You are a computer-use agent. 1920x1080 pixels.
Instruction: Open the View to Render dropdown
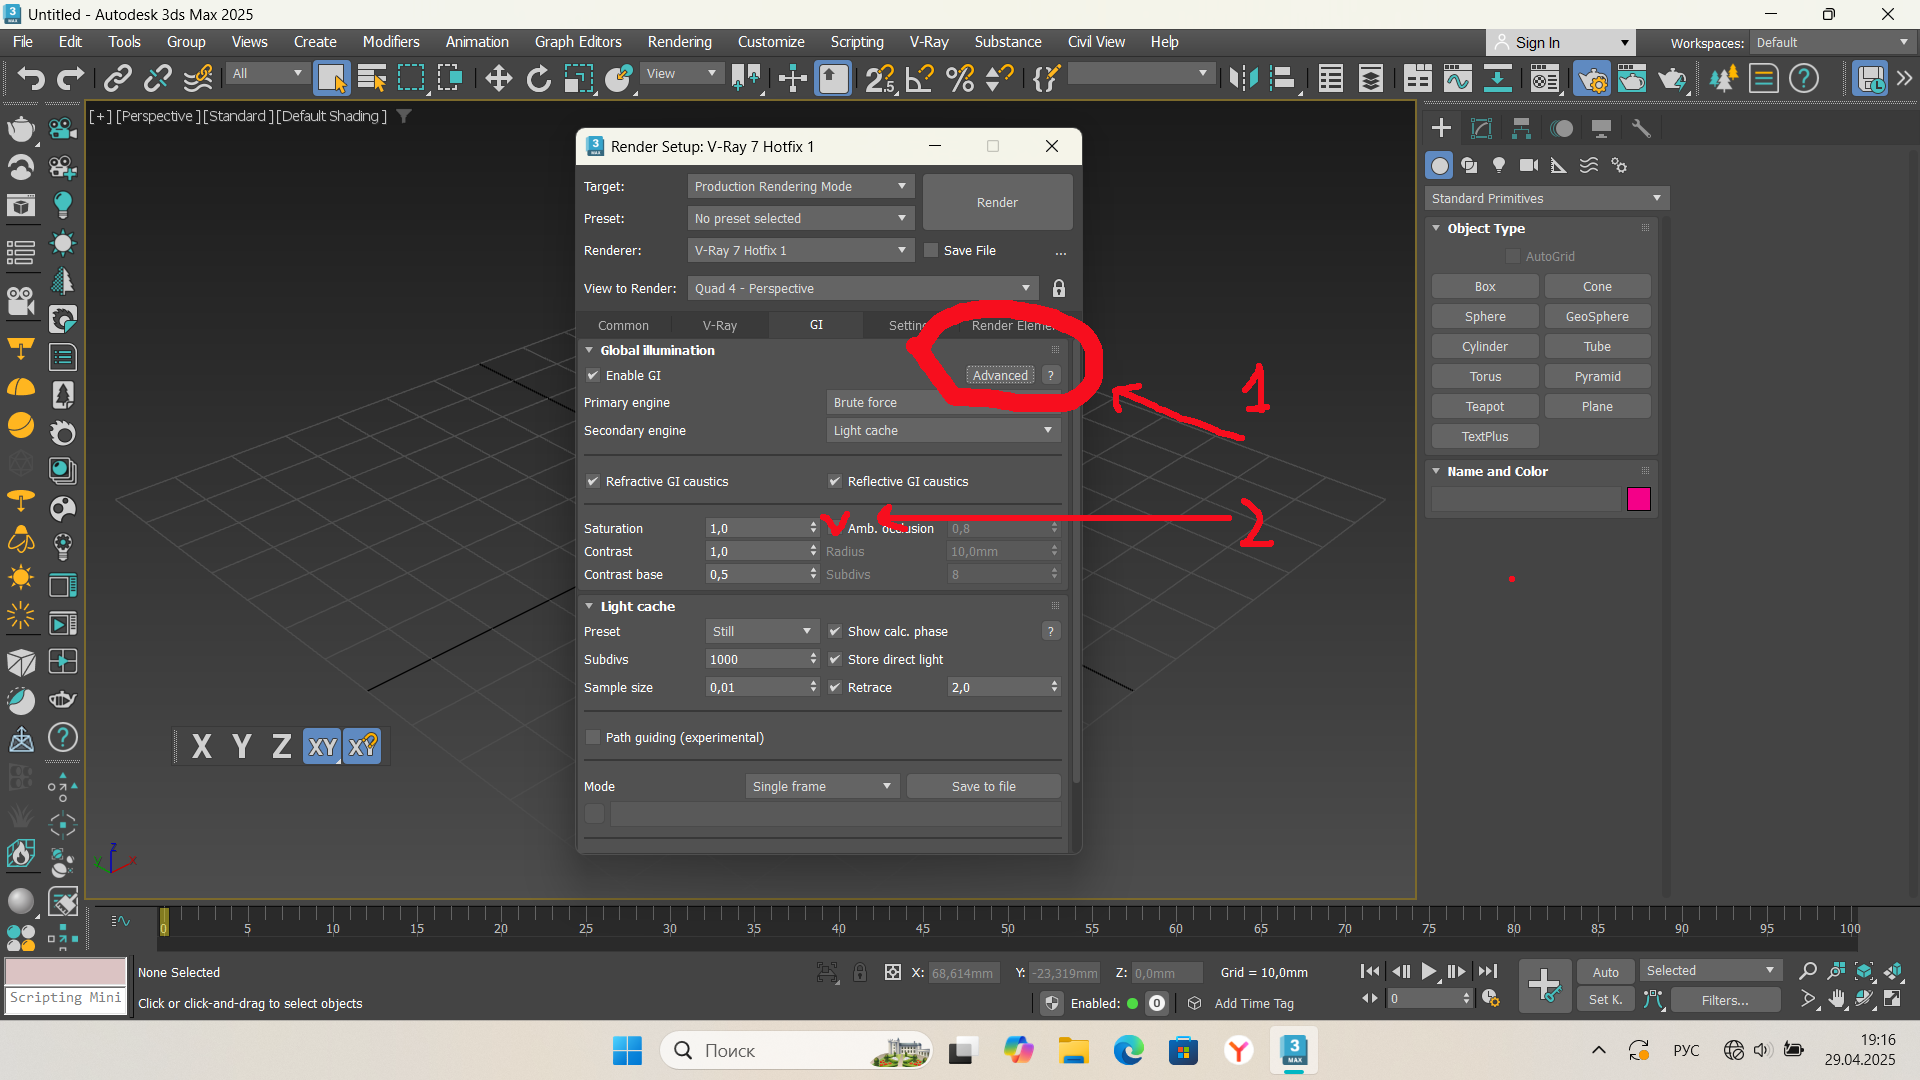click(862, 289)
